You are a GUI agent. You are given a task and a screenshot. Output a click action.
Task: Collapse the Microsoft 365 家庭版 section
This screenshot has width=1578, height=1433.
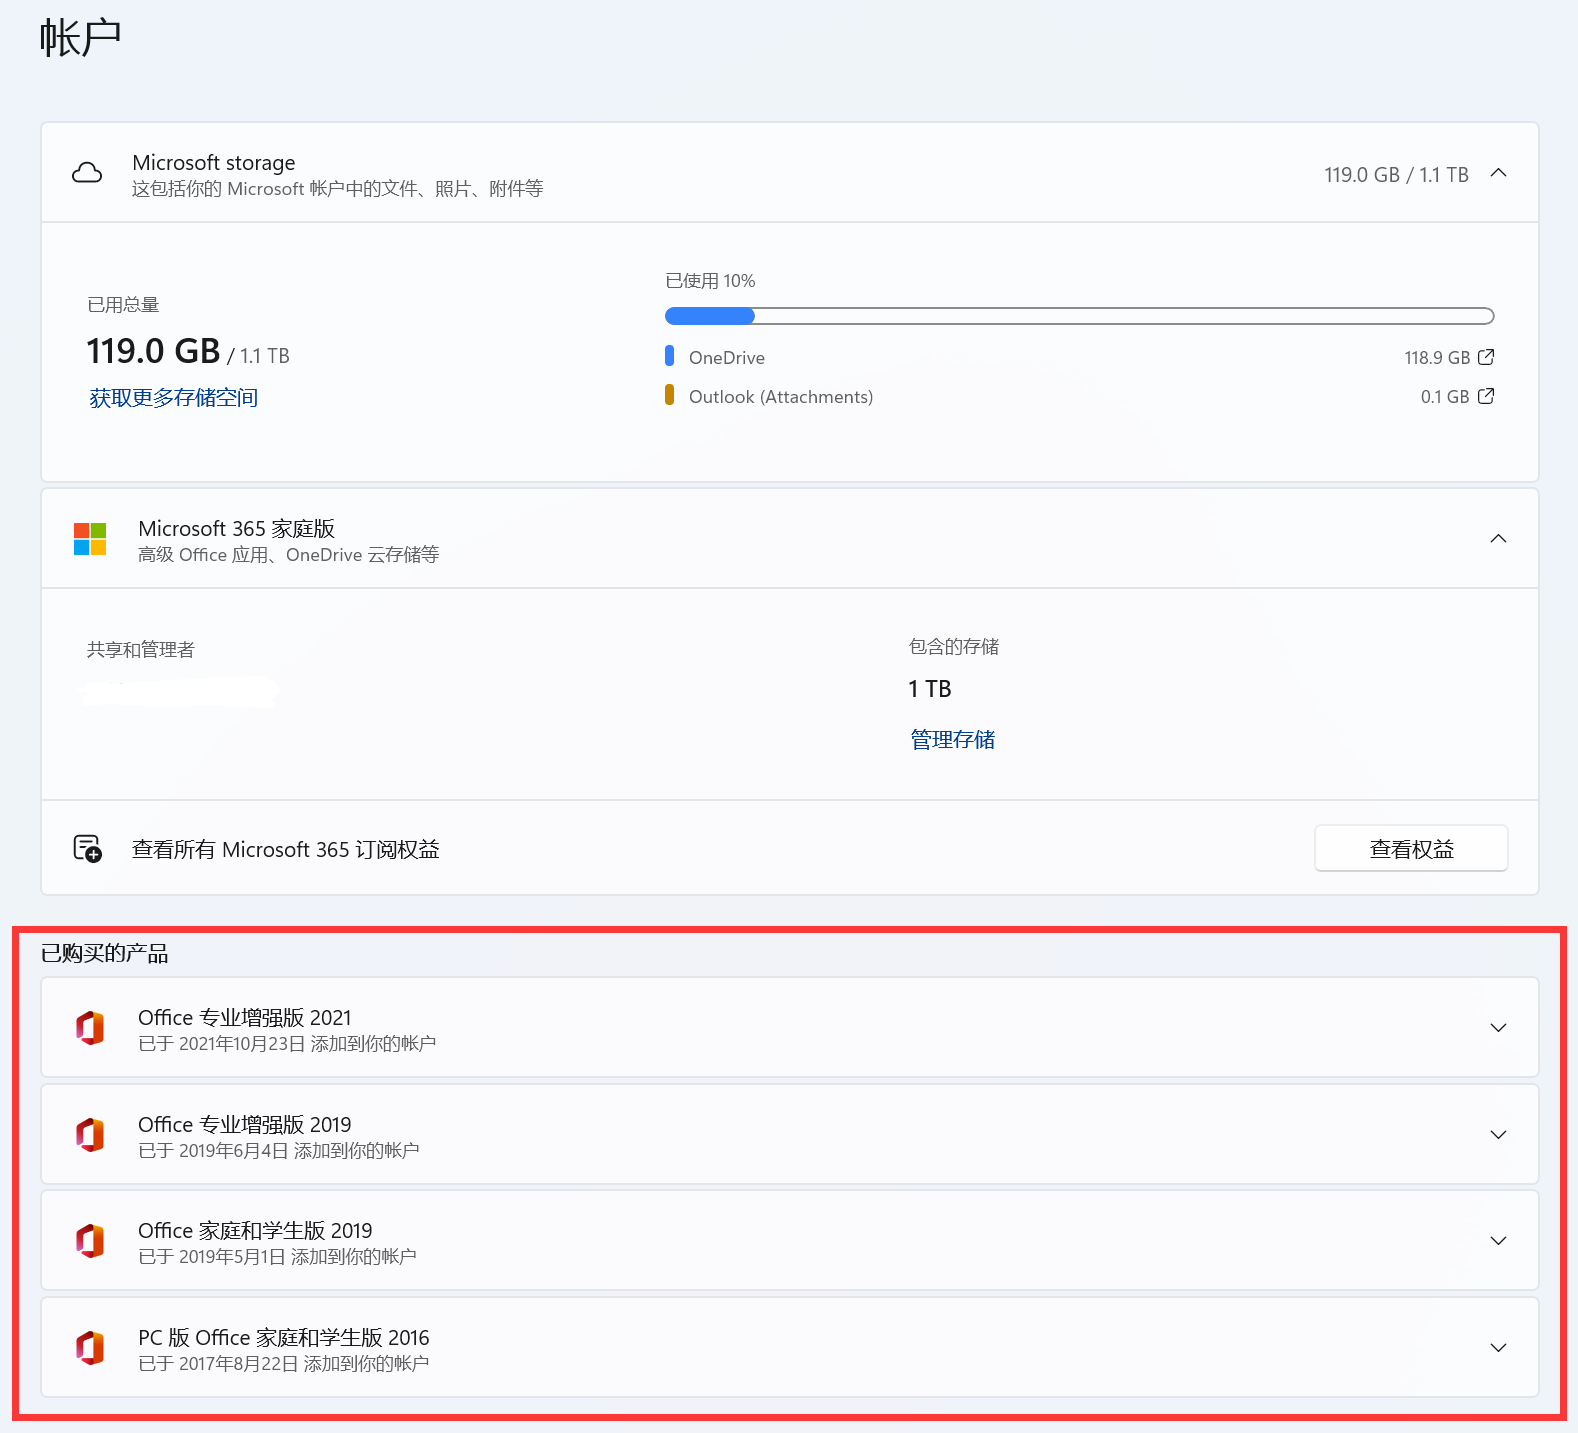[1498, 539]
